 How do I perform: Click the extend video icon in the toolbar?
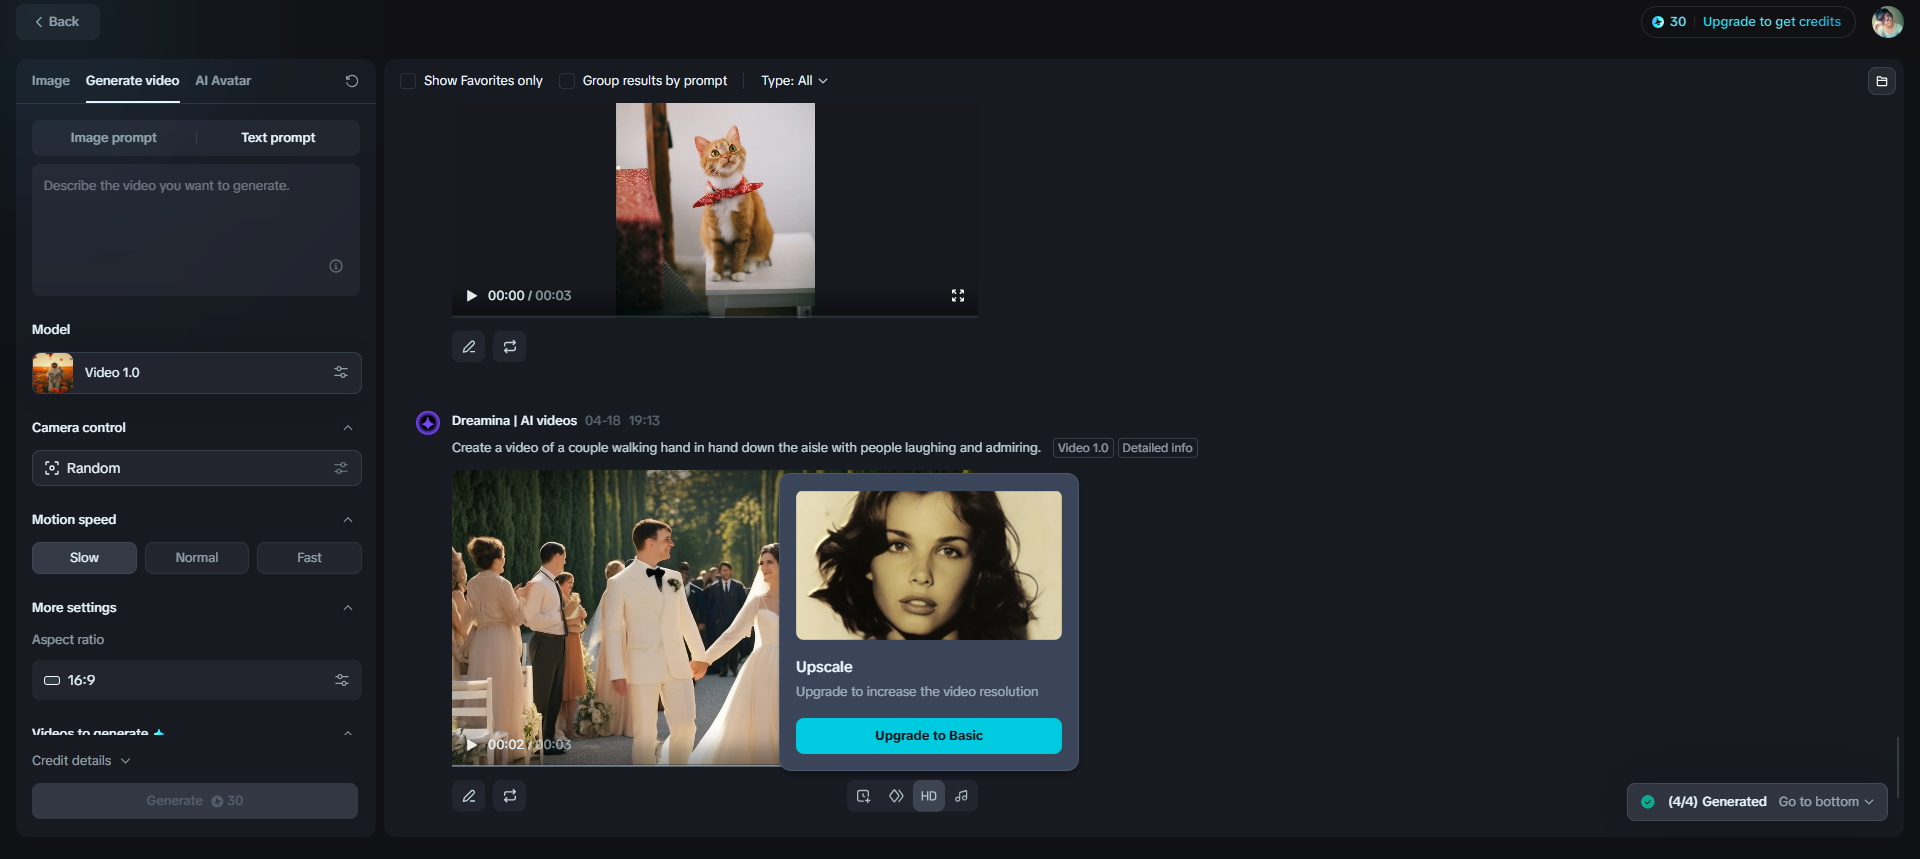[863, 796]
